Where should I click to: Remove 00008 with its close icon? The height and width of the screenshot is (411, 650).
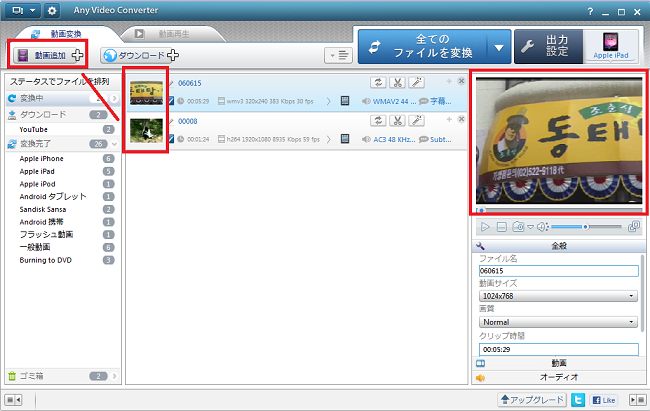(461, 119)
